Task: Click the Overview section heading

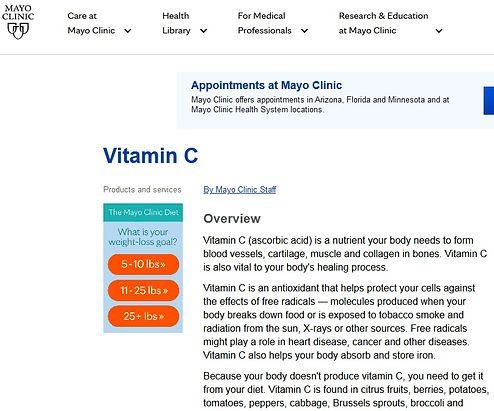Action: [232, 219]
